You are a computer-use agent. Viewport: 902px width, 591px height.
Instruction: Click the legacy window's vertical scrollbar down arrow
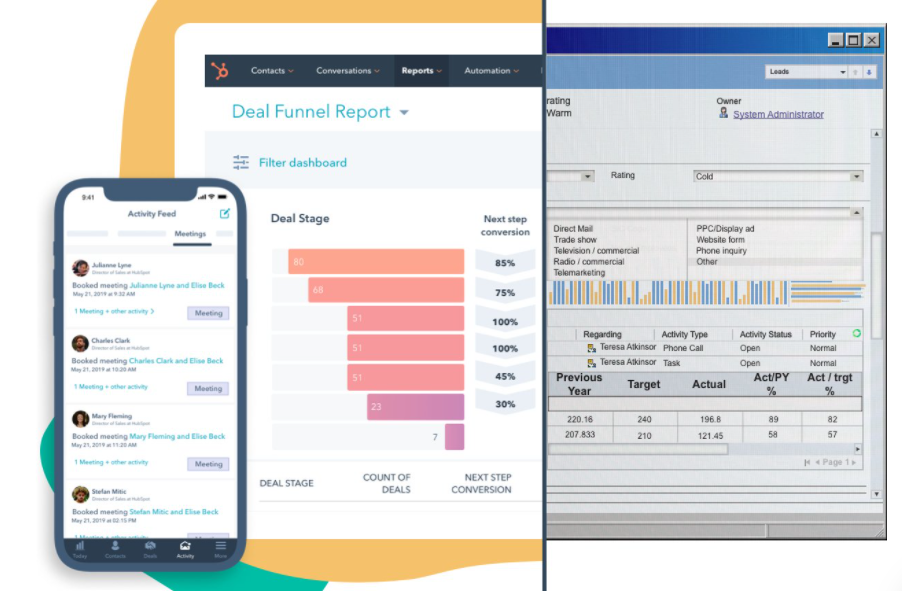[x=876, y=494]
